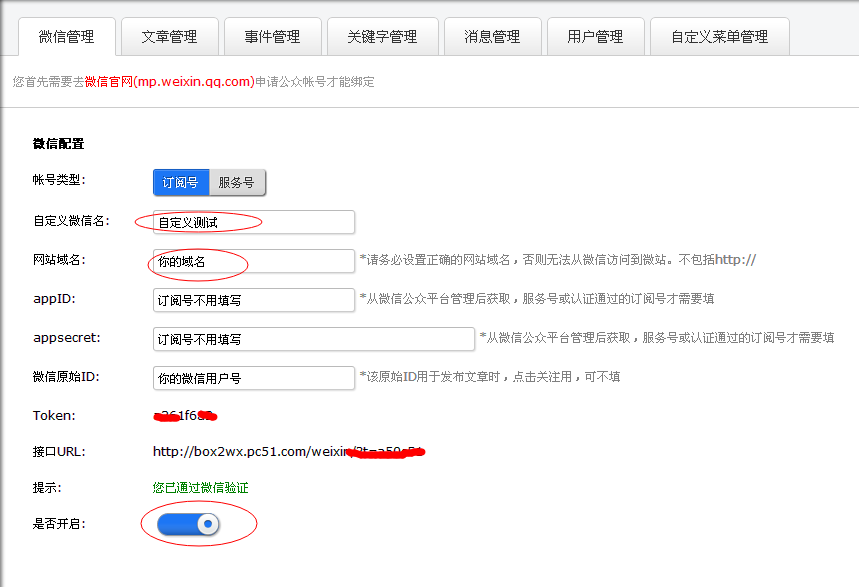The image size is (859, 587).
Task: Click the Token value text
Action: point(185,416)
